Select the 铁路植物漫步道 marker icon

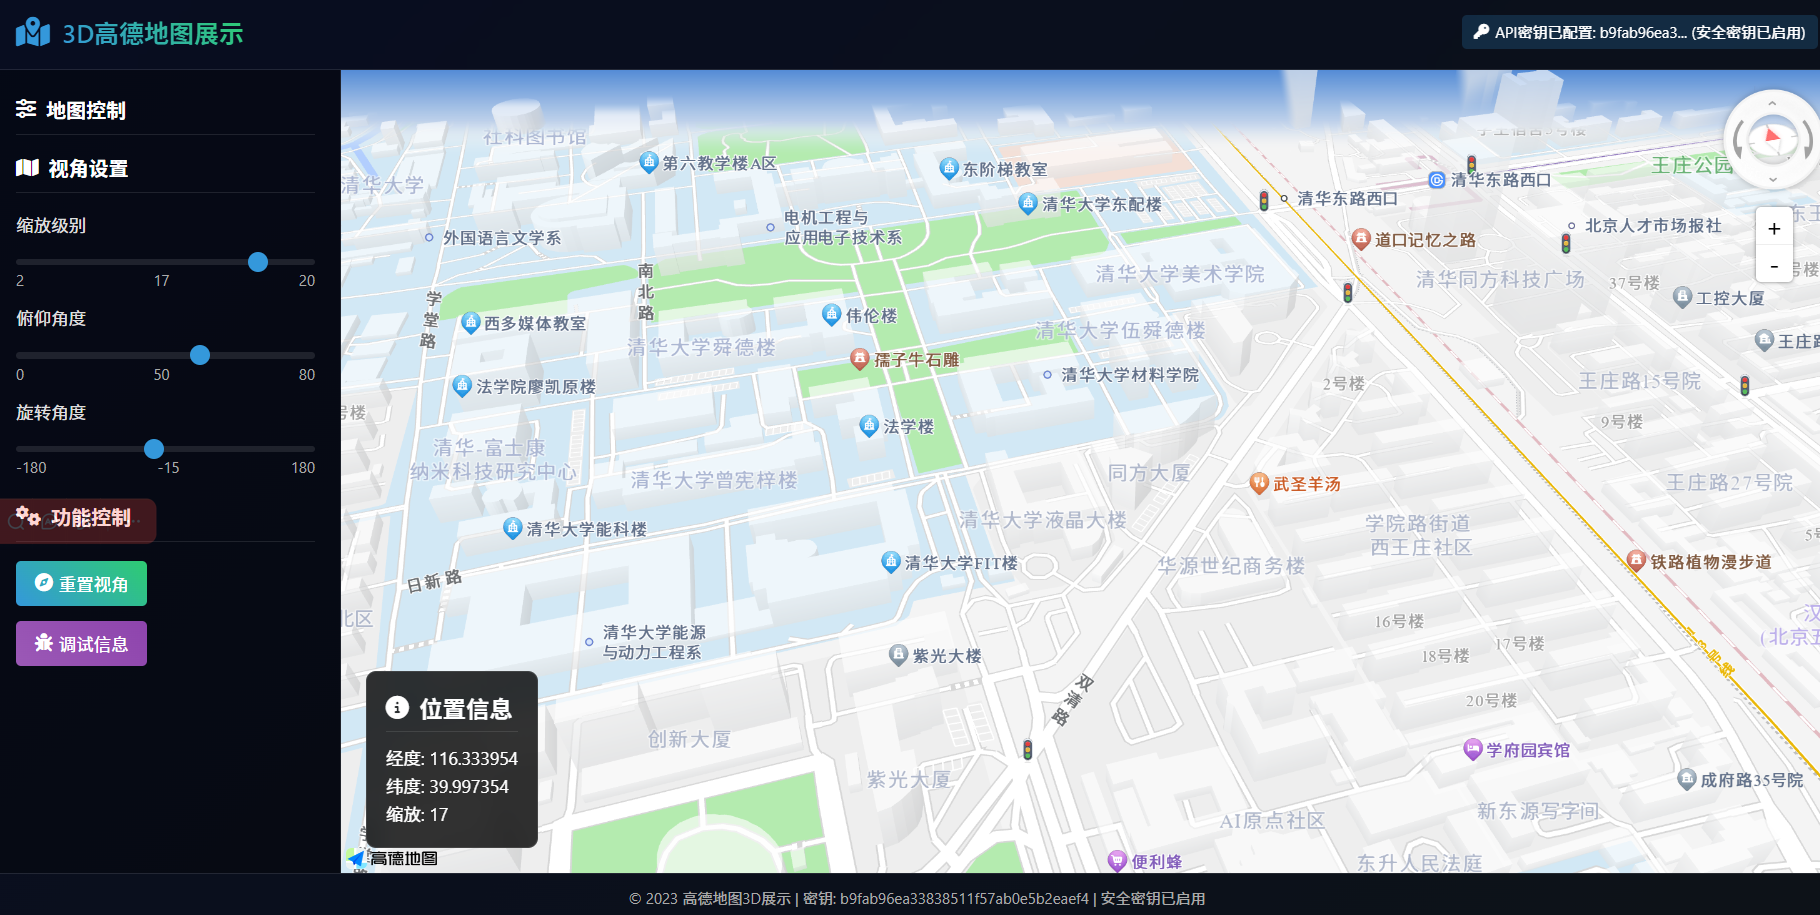(x=1637, y=560)
